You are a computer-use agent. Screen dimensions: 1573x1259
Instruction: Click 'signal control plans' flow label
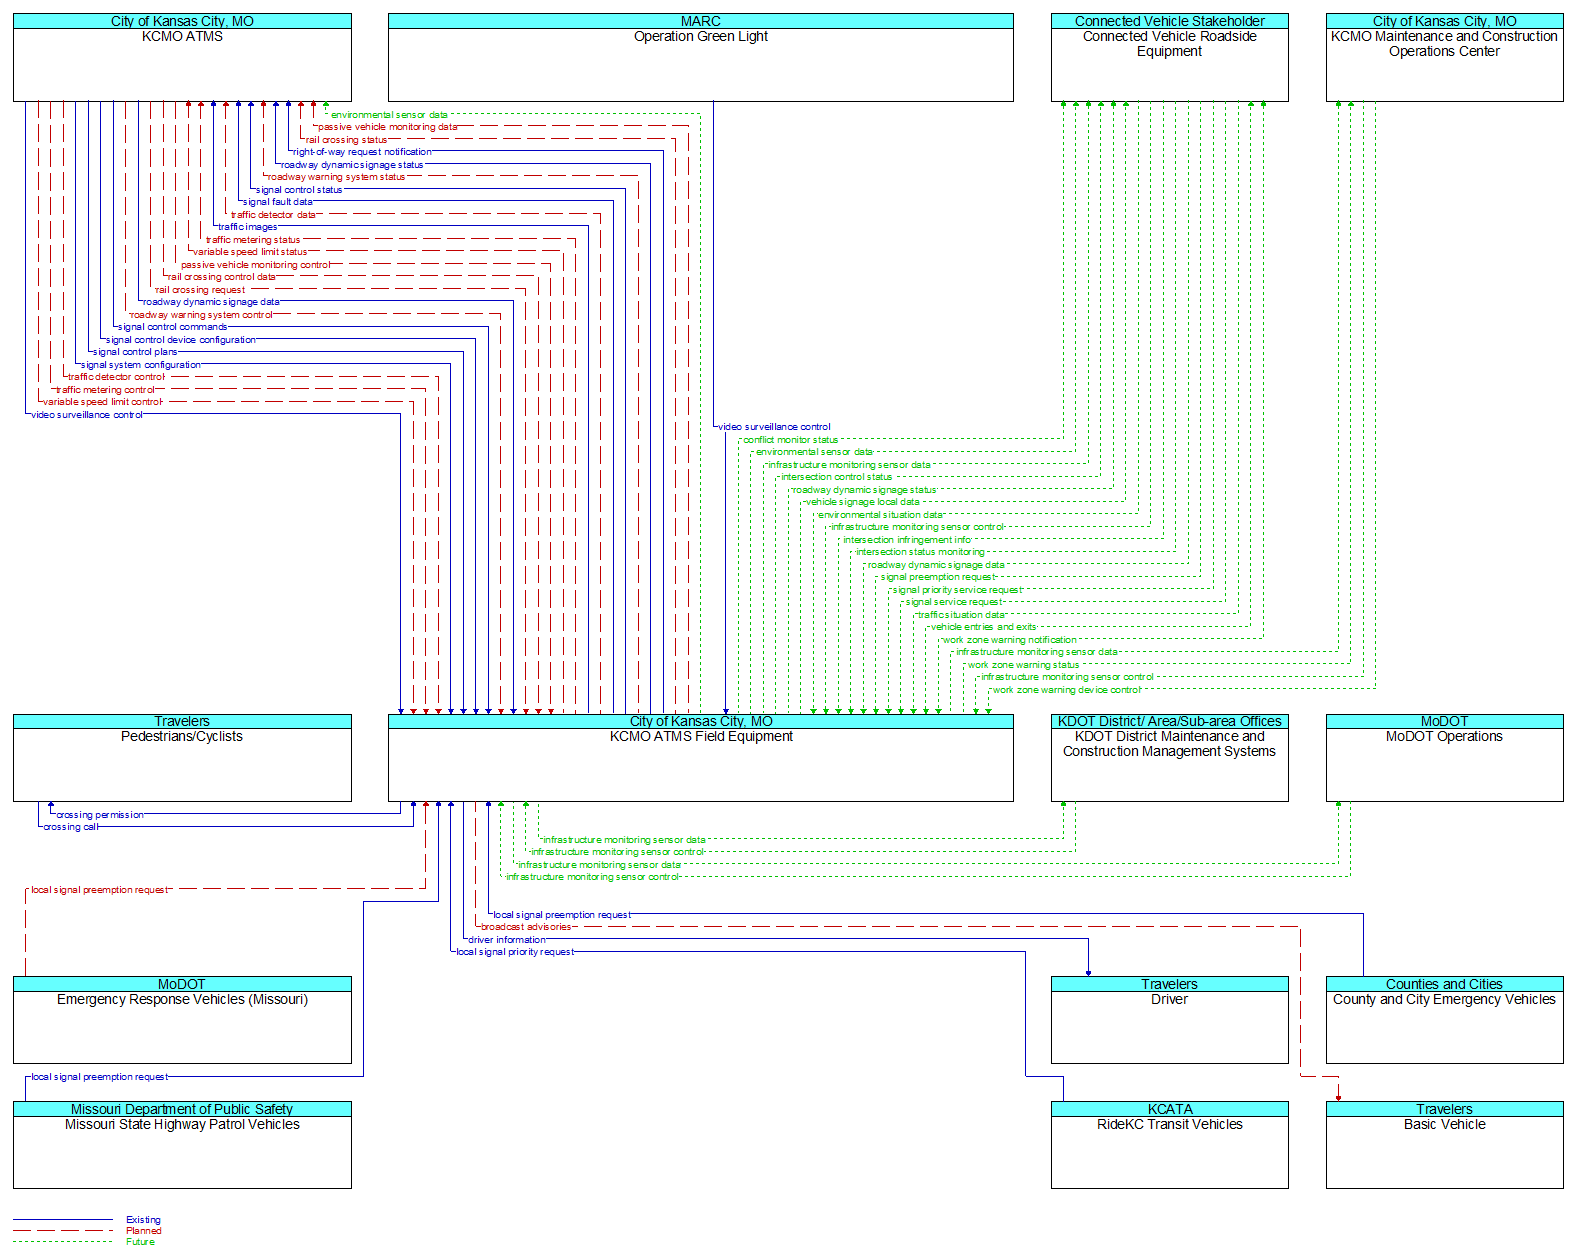click(135, 352)
